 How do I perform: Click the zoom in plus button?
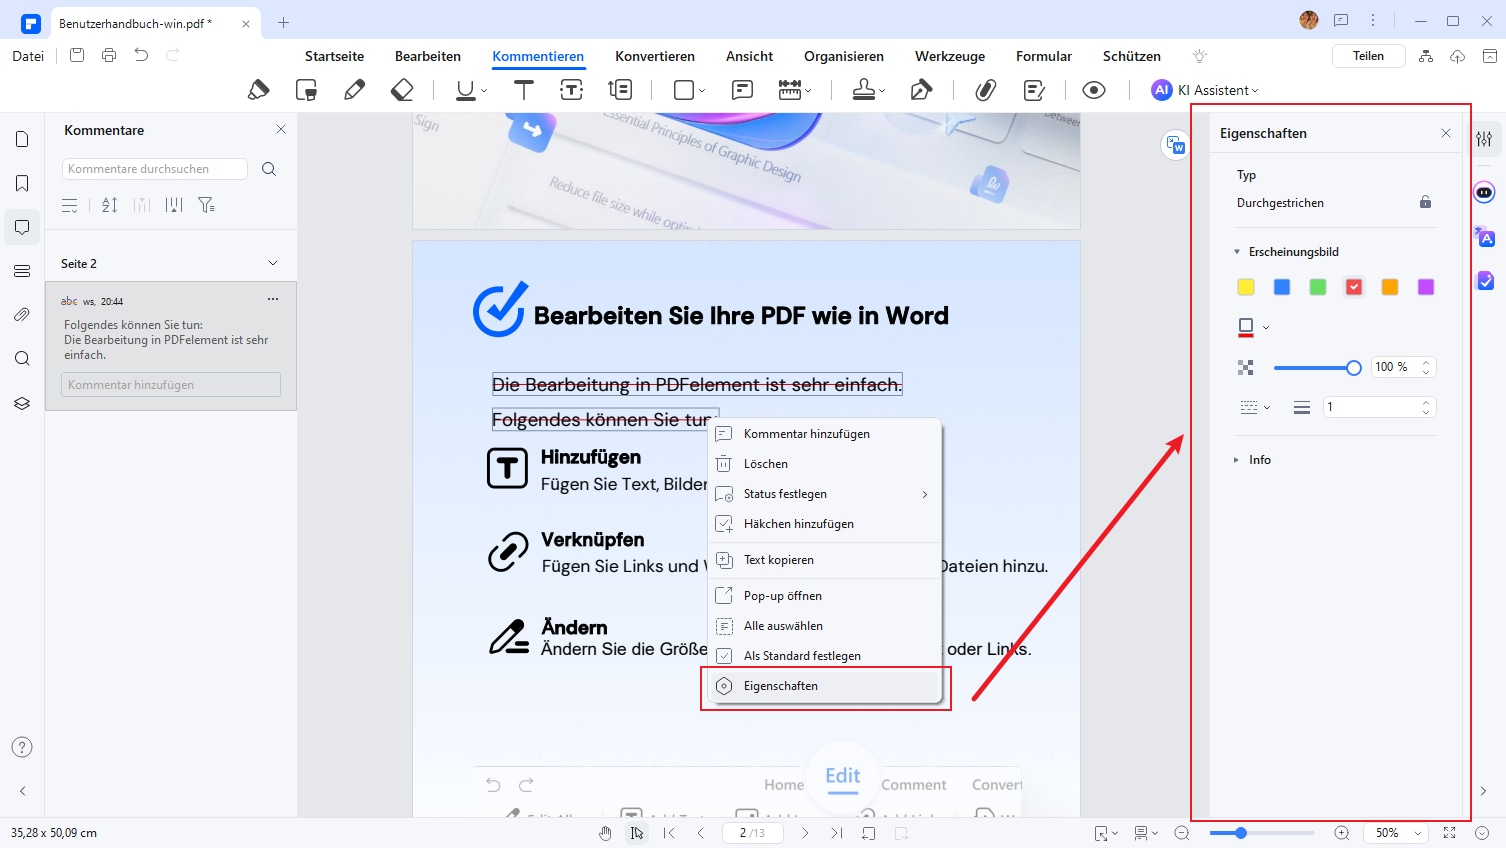pyautogui.click(x=1342, y=833)
